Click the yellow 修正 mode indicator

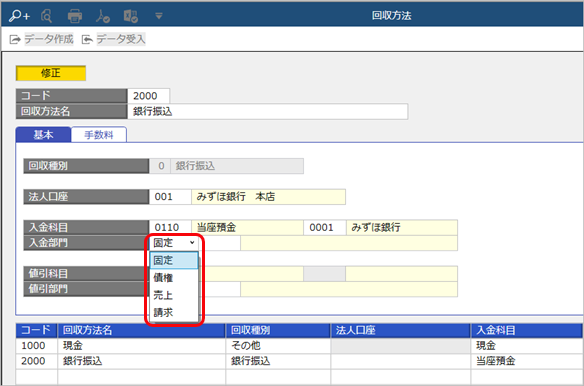click(x=51, y=73)
